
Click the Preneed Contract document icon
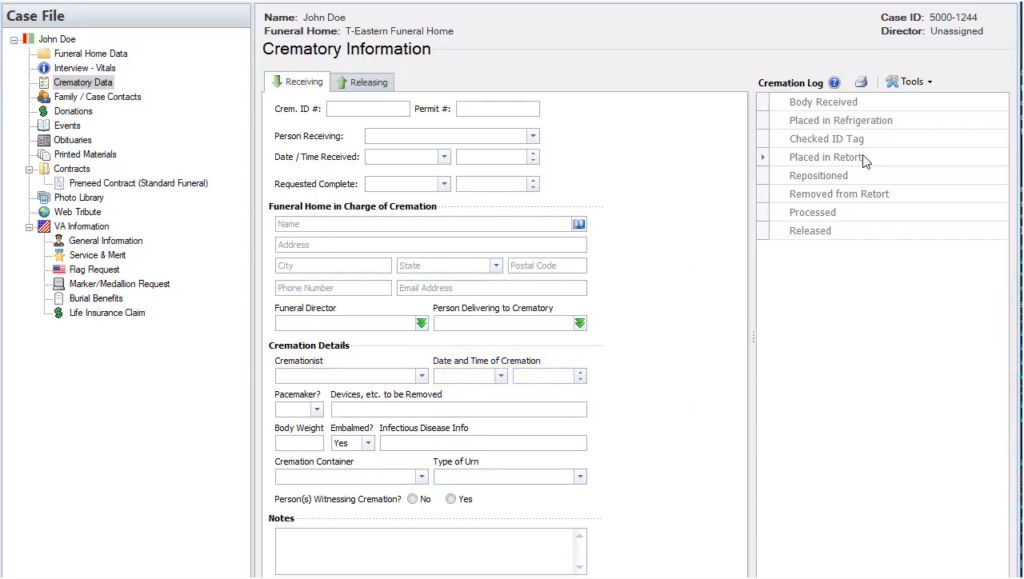(59, 183)
